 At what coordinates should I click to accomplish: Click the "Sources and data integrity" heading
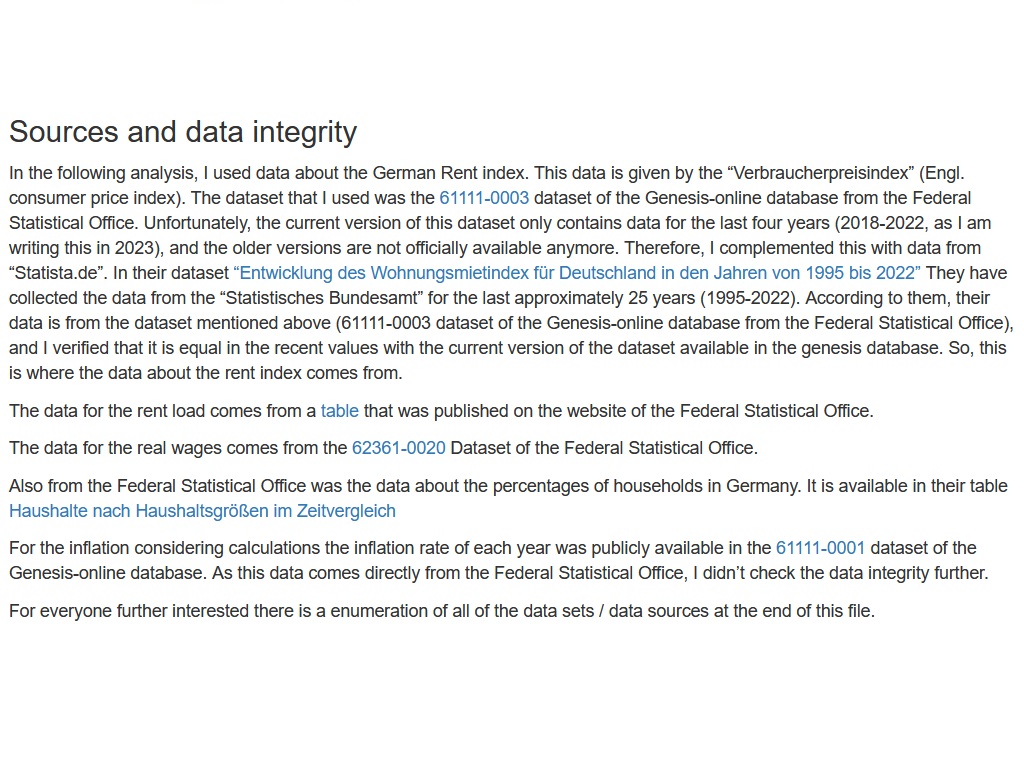pyautogui.click(x=183, y=132)
